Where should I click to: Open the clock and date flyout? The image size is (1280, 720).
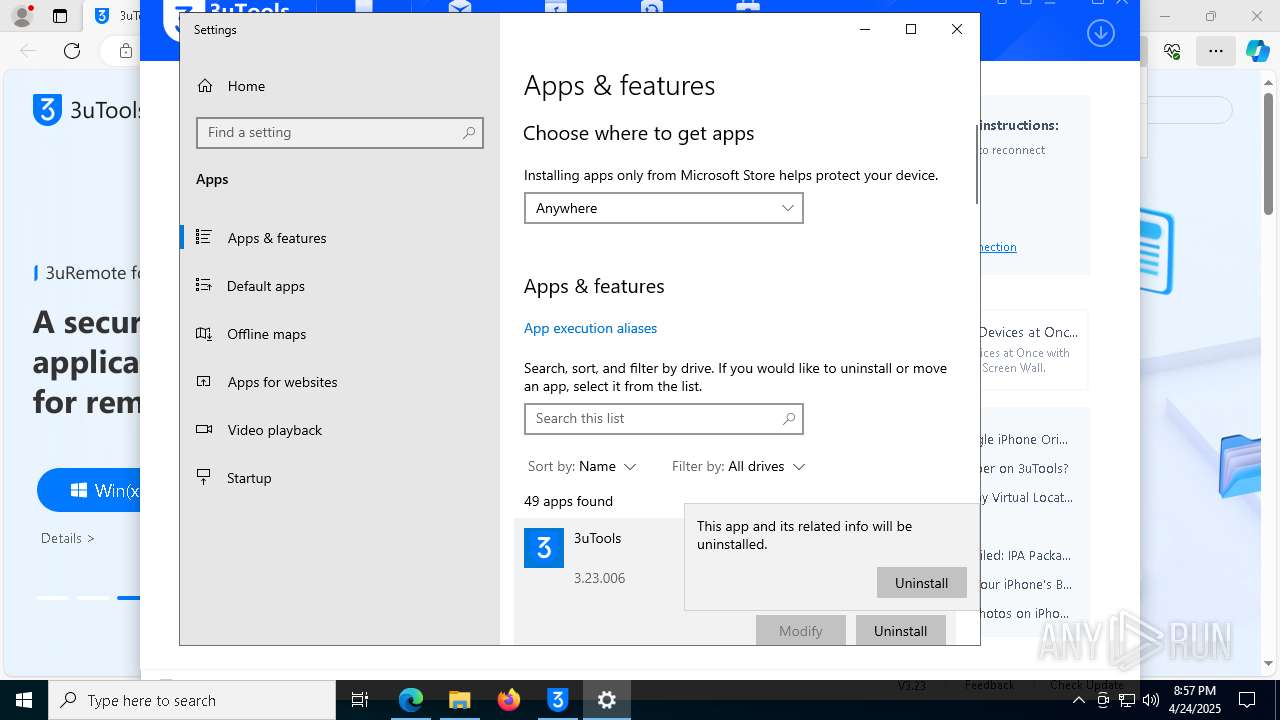click(1194, 700)
